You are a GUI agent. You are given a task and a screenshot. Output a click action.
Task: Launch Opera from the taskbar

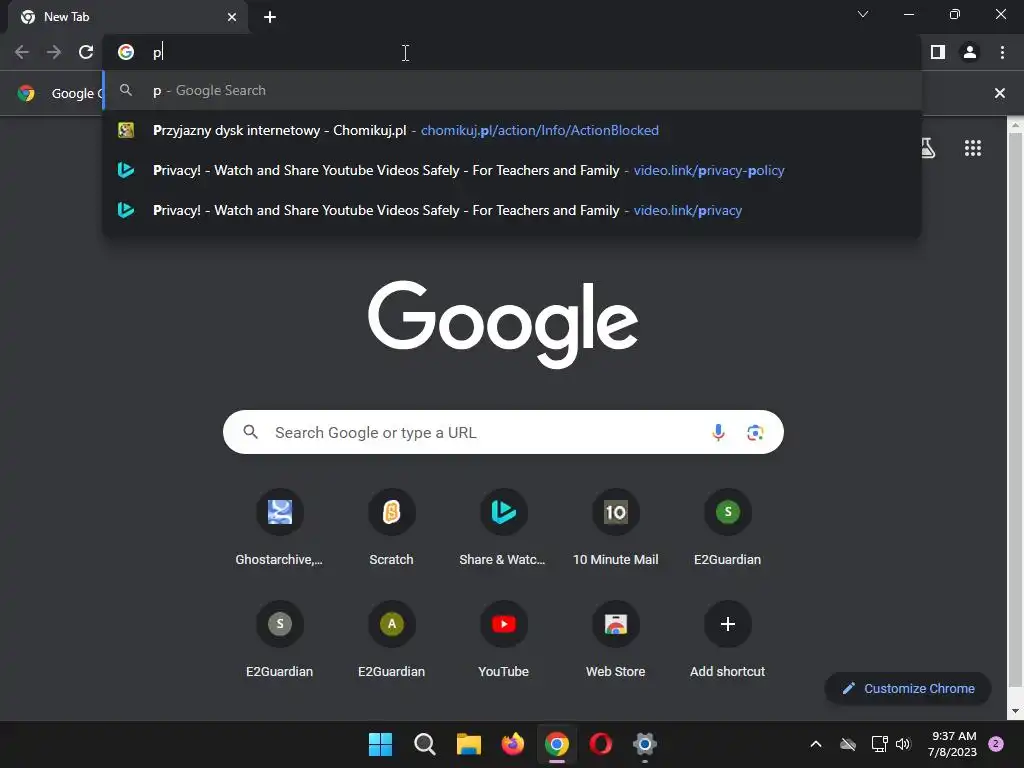click(600, 744)
